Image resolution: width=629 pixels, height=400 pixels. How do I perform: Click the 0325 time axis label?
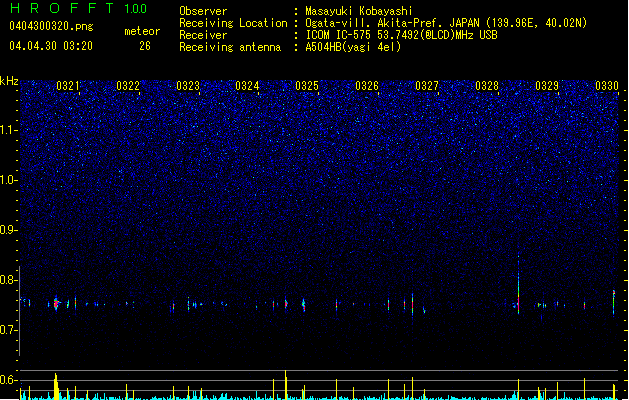click(307, 86)
